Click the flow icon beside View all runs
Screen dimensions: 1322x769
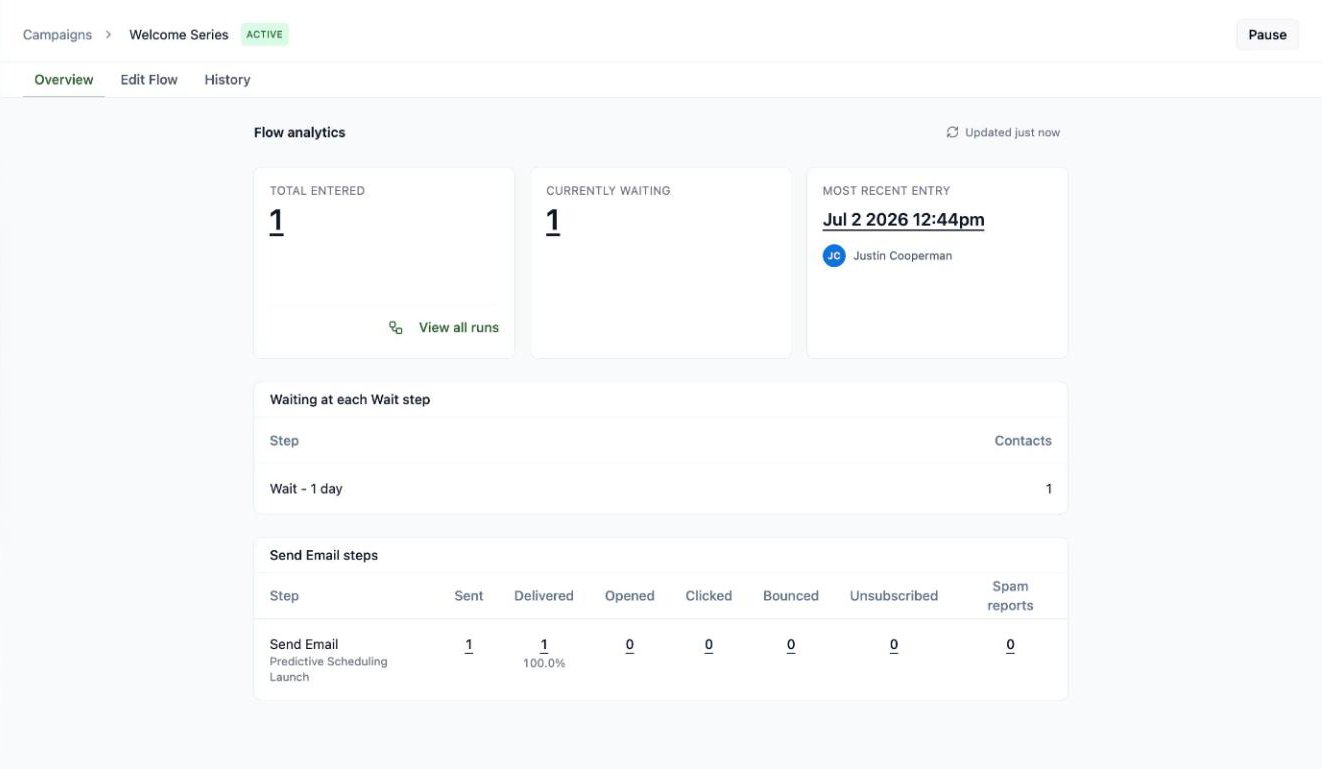pyautogui.click(x=396, y=327)
